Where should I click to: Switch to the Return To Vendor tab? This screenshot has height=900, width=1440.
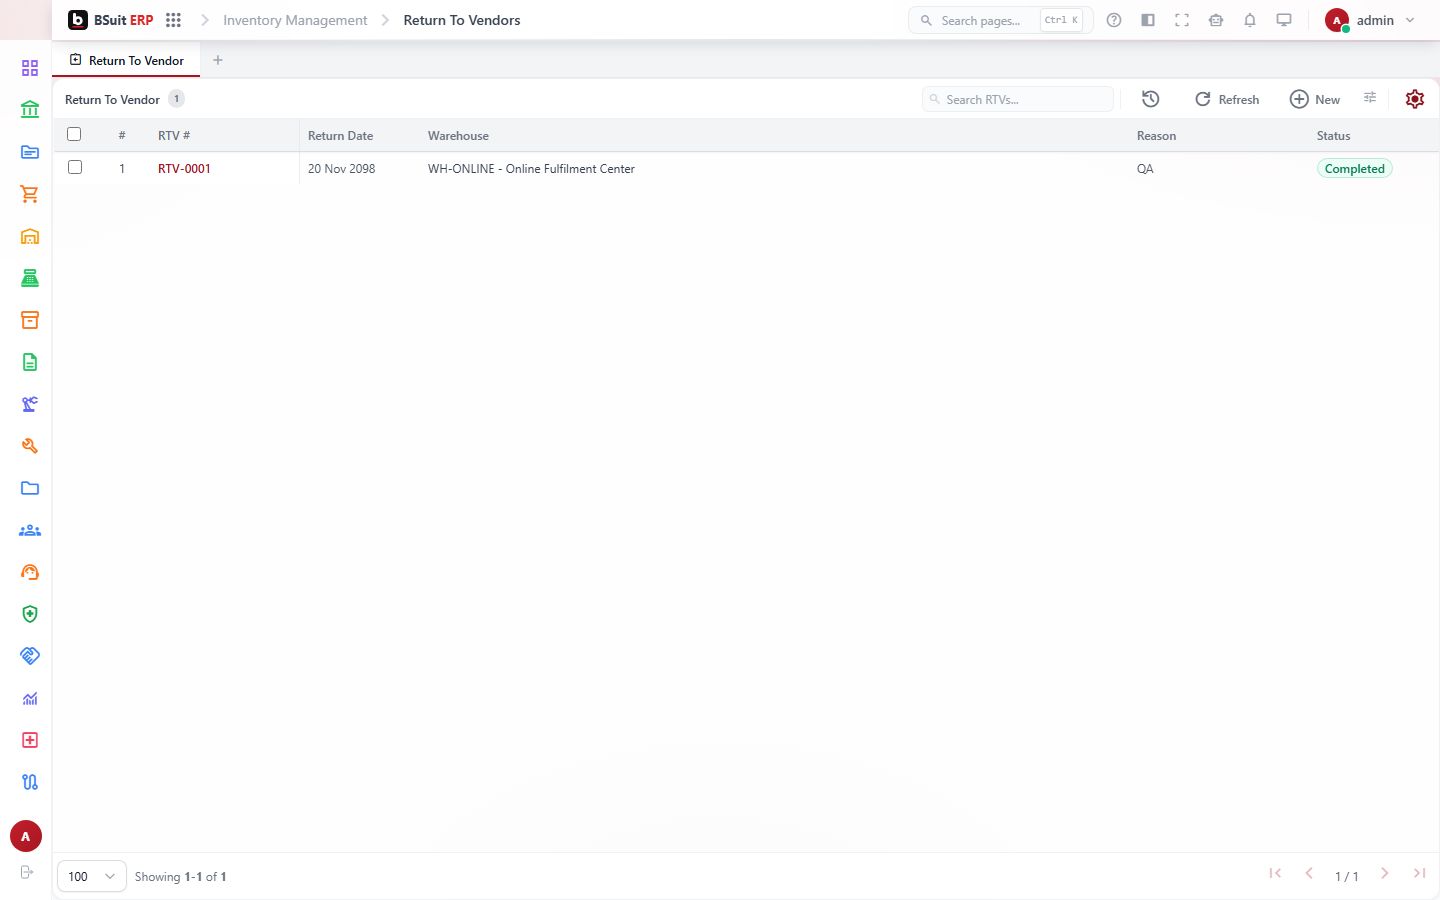[127, 60]
